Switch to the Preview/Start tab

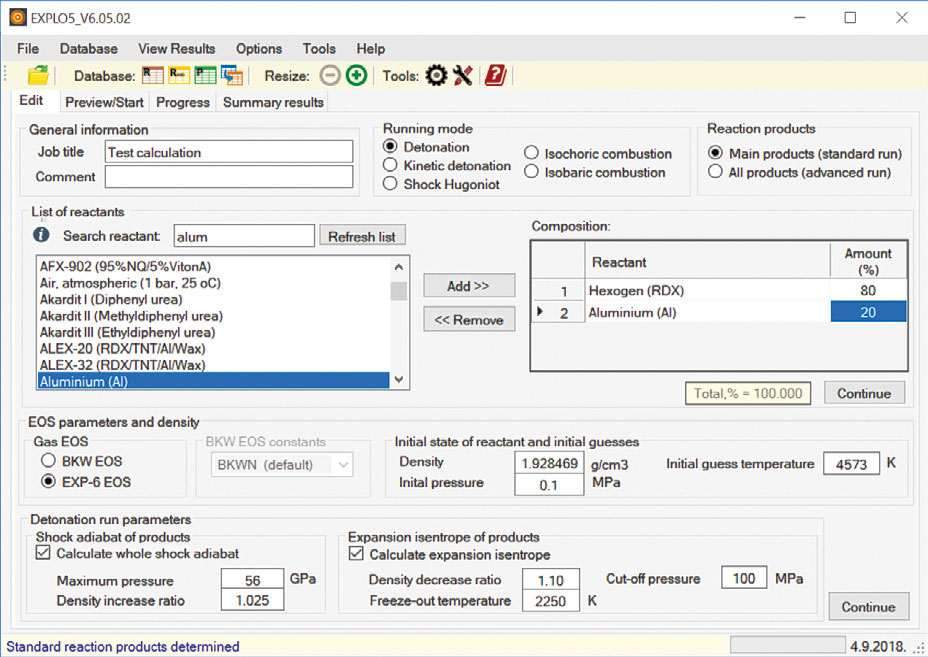click(x=104, y=102)
